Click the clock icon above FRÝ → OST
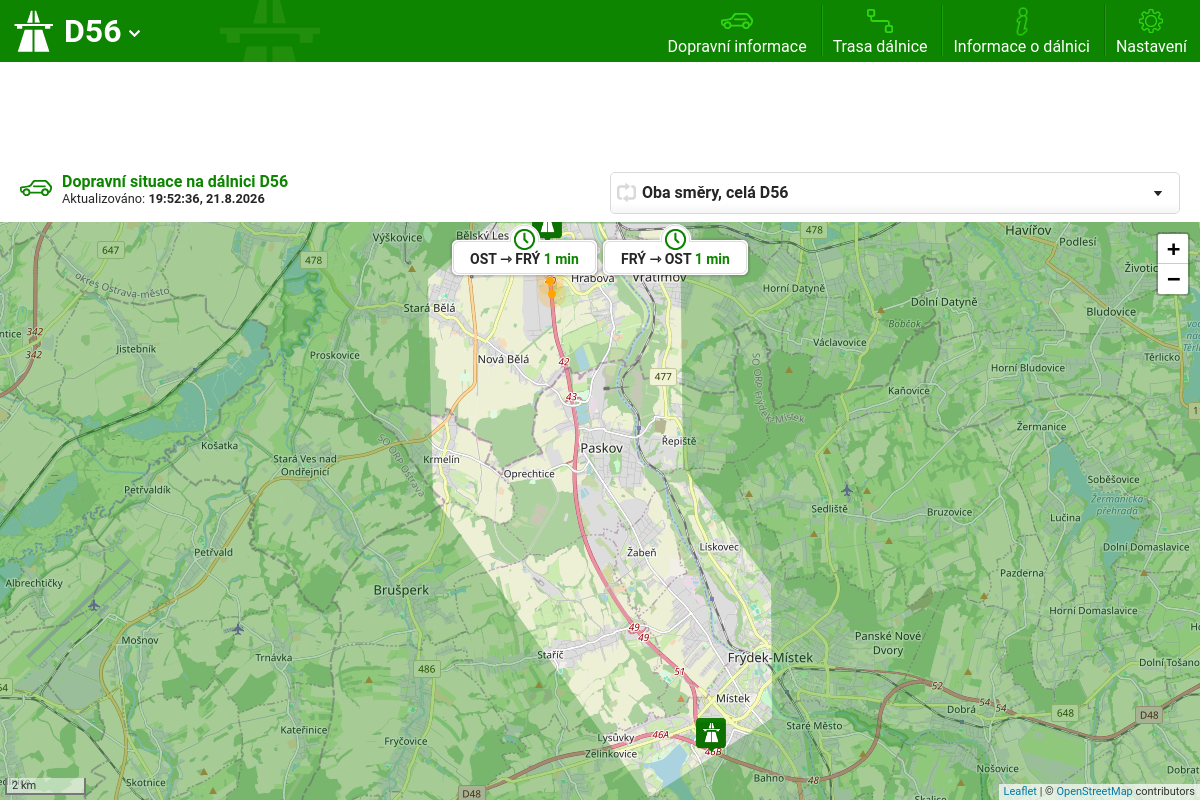The height and width of the screenshot is (800, 1200). coord(675,239)
